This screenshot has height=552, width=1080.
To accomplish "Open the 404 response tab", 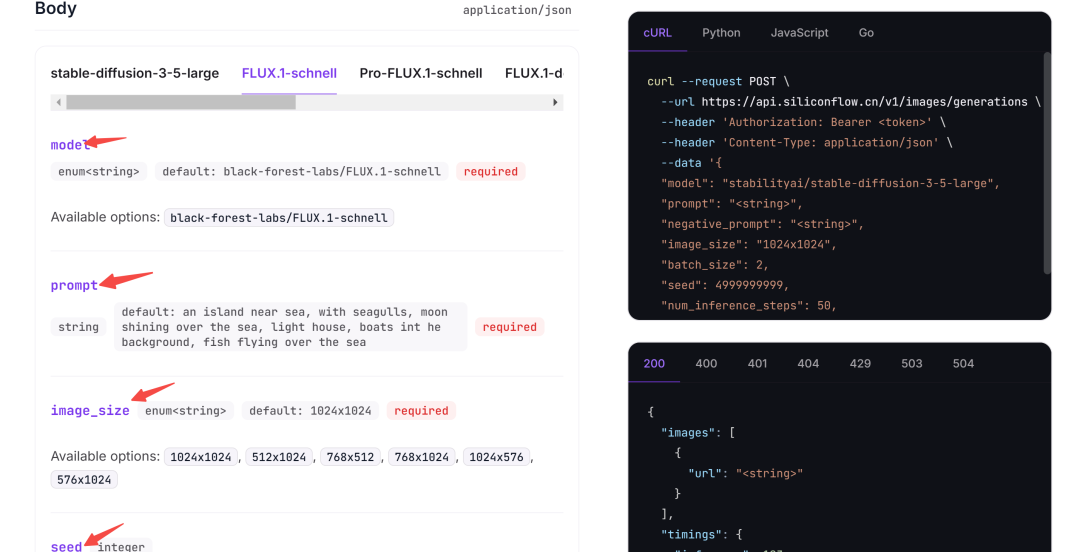I will pyautogui.click(x=808, y=363).
